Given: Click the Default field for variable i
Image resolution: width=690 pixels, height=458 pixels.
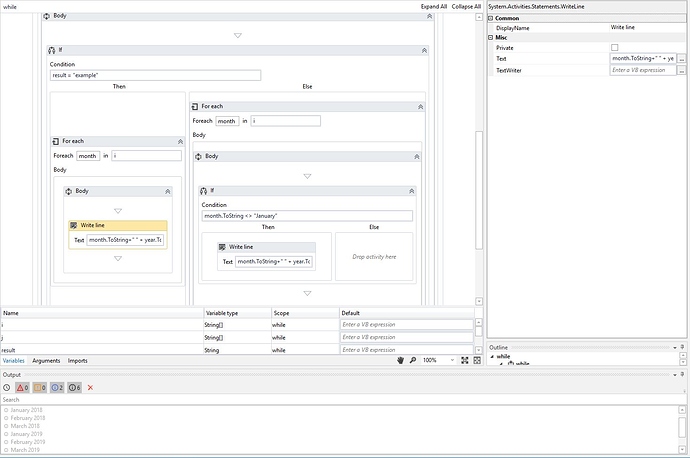Looking at the screenshot, I should click(407, 325).
